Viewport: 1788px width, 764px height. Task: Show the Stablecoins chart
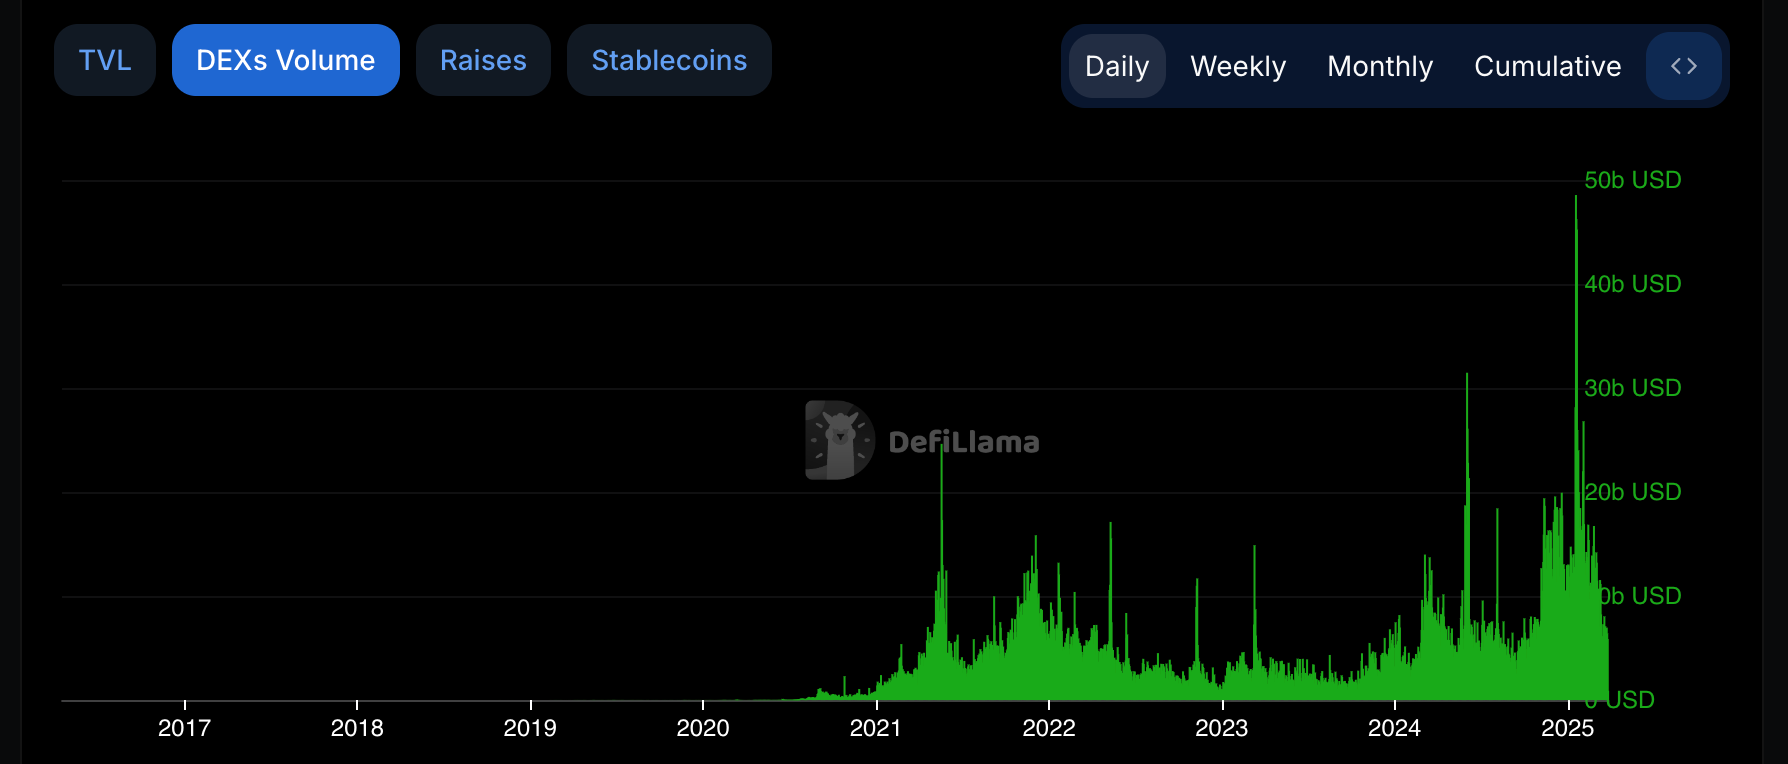(669, 60)
